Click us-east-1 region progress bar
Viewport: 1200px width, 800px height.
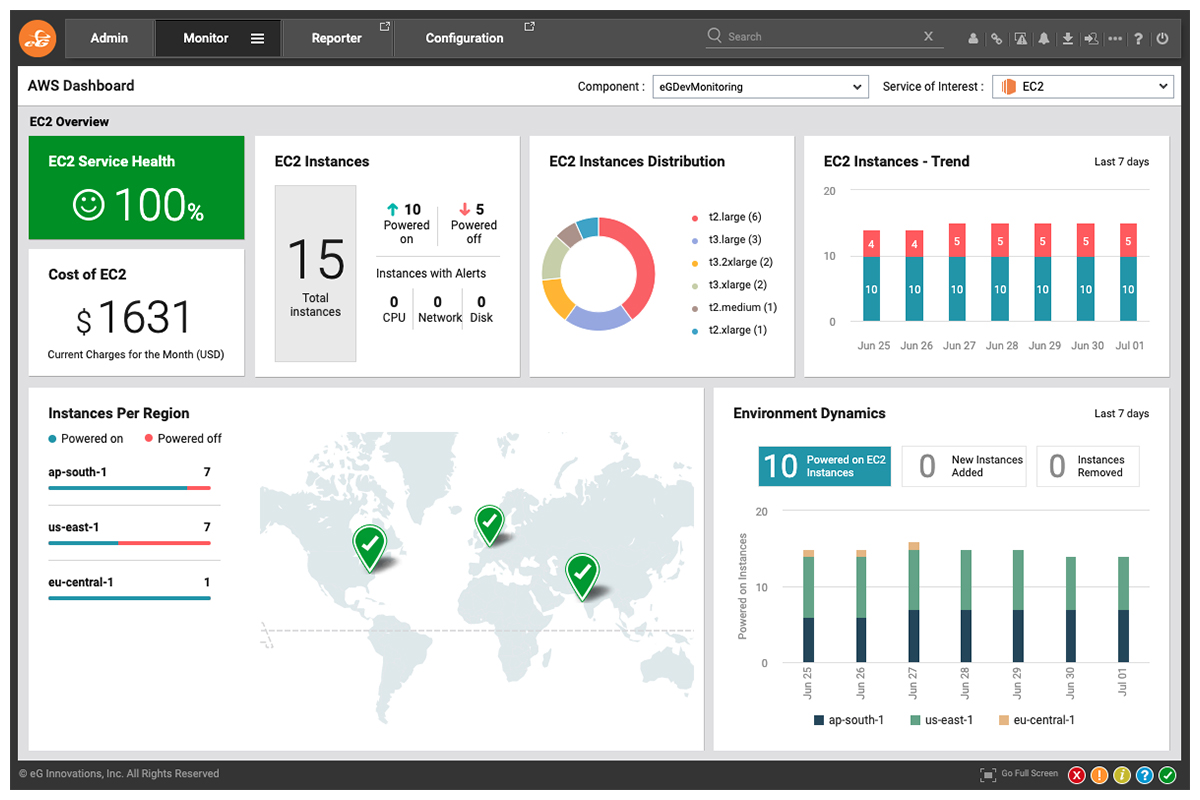tap(129, 543)
